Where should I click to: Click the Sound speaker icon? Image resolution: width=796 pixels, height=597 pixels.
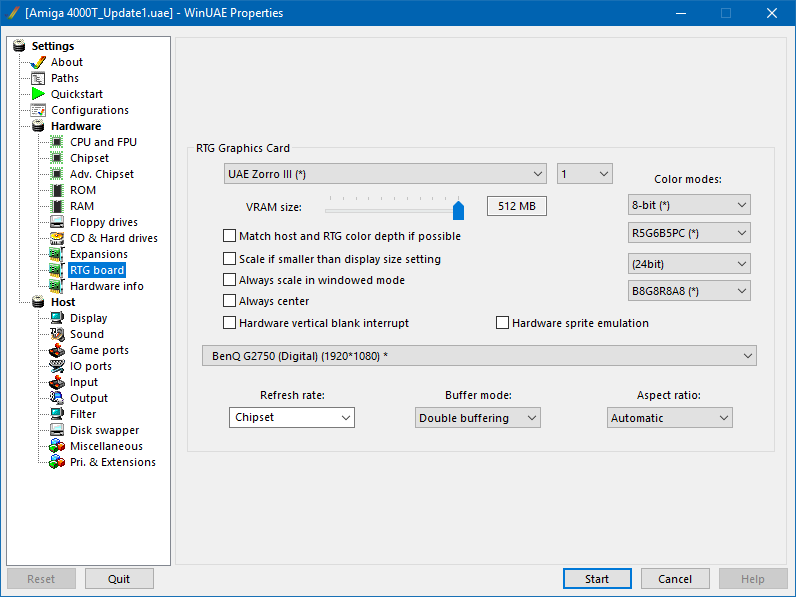click(57, 334)
